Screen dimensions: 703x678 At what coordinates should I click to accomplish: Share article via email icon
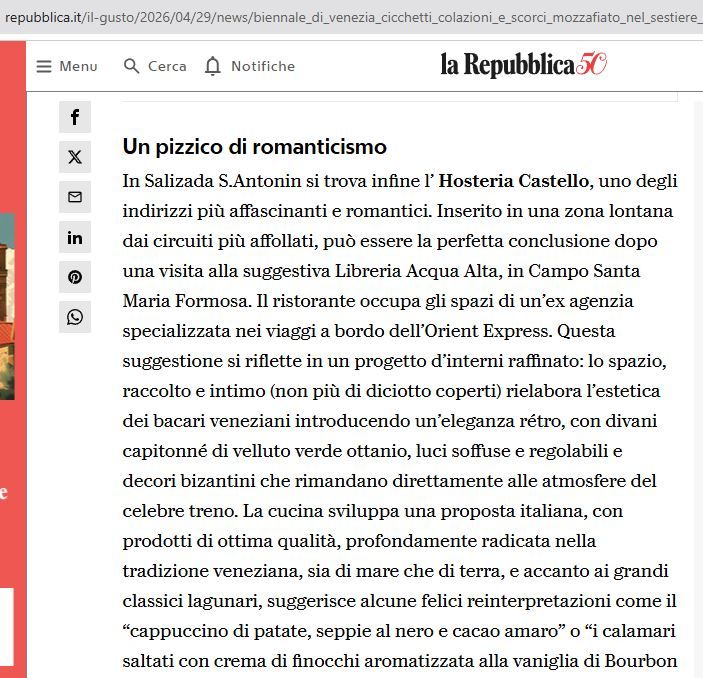point(75,197)
